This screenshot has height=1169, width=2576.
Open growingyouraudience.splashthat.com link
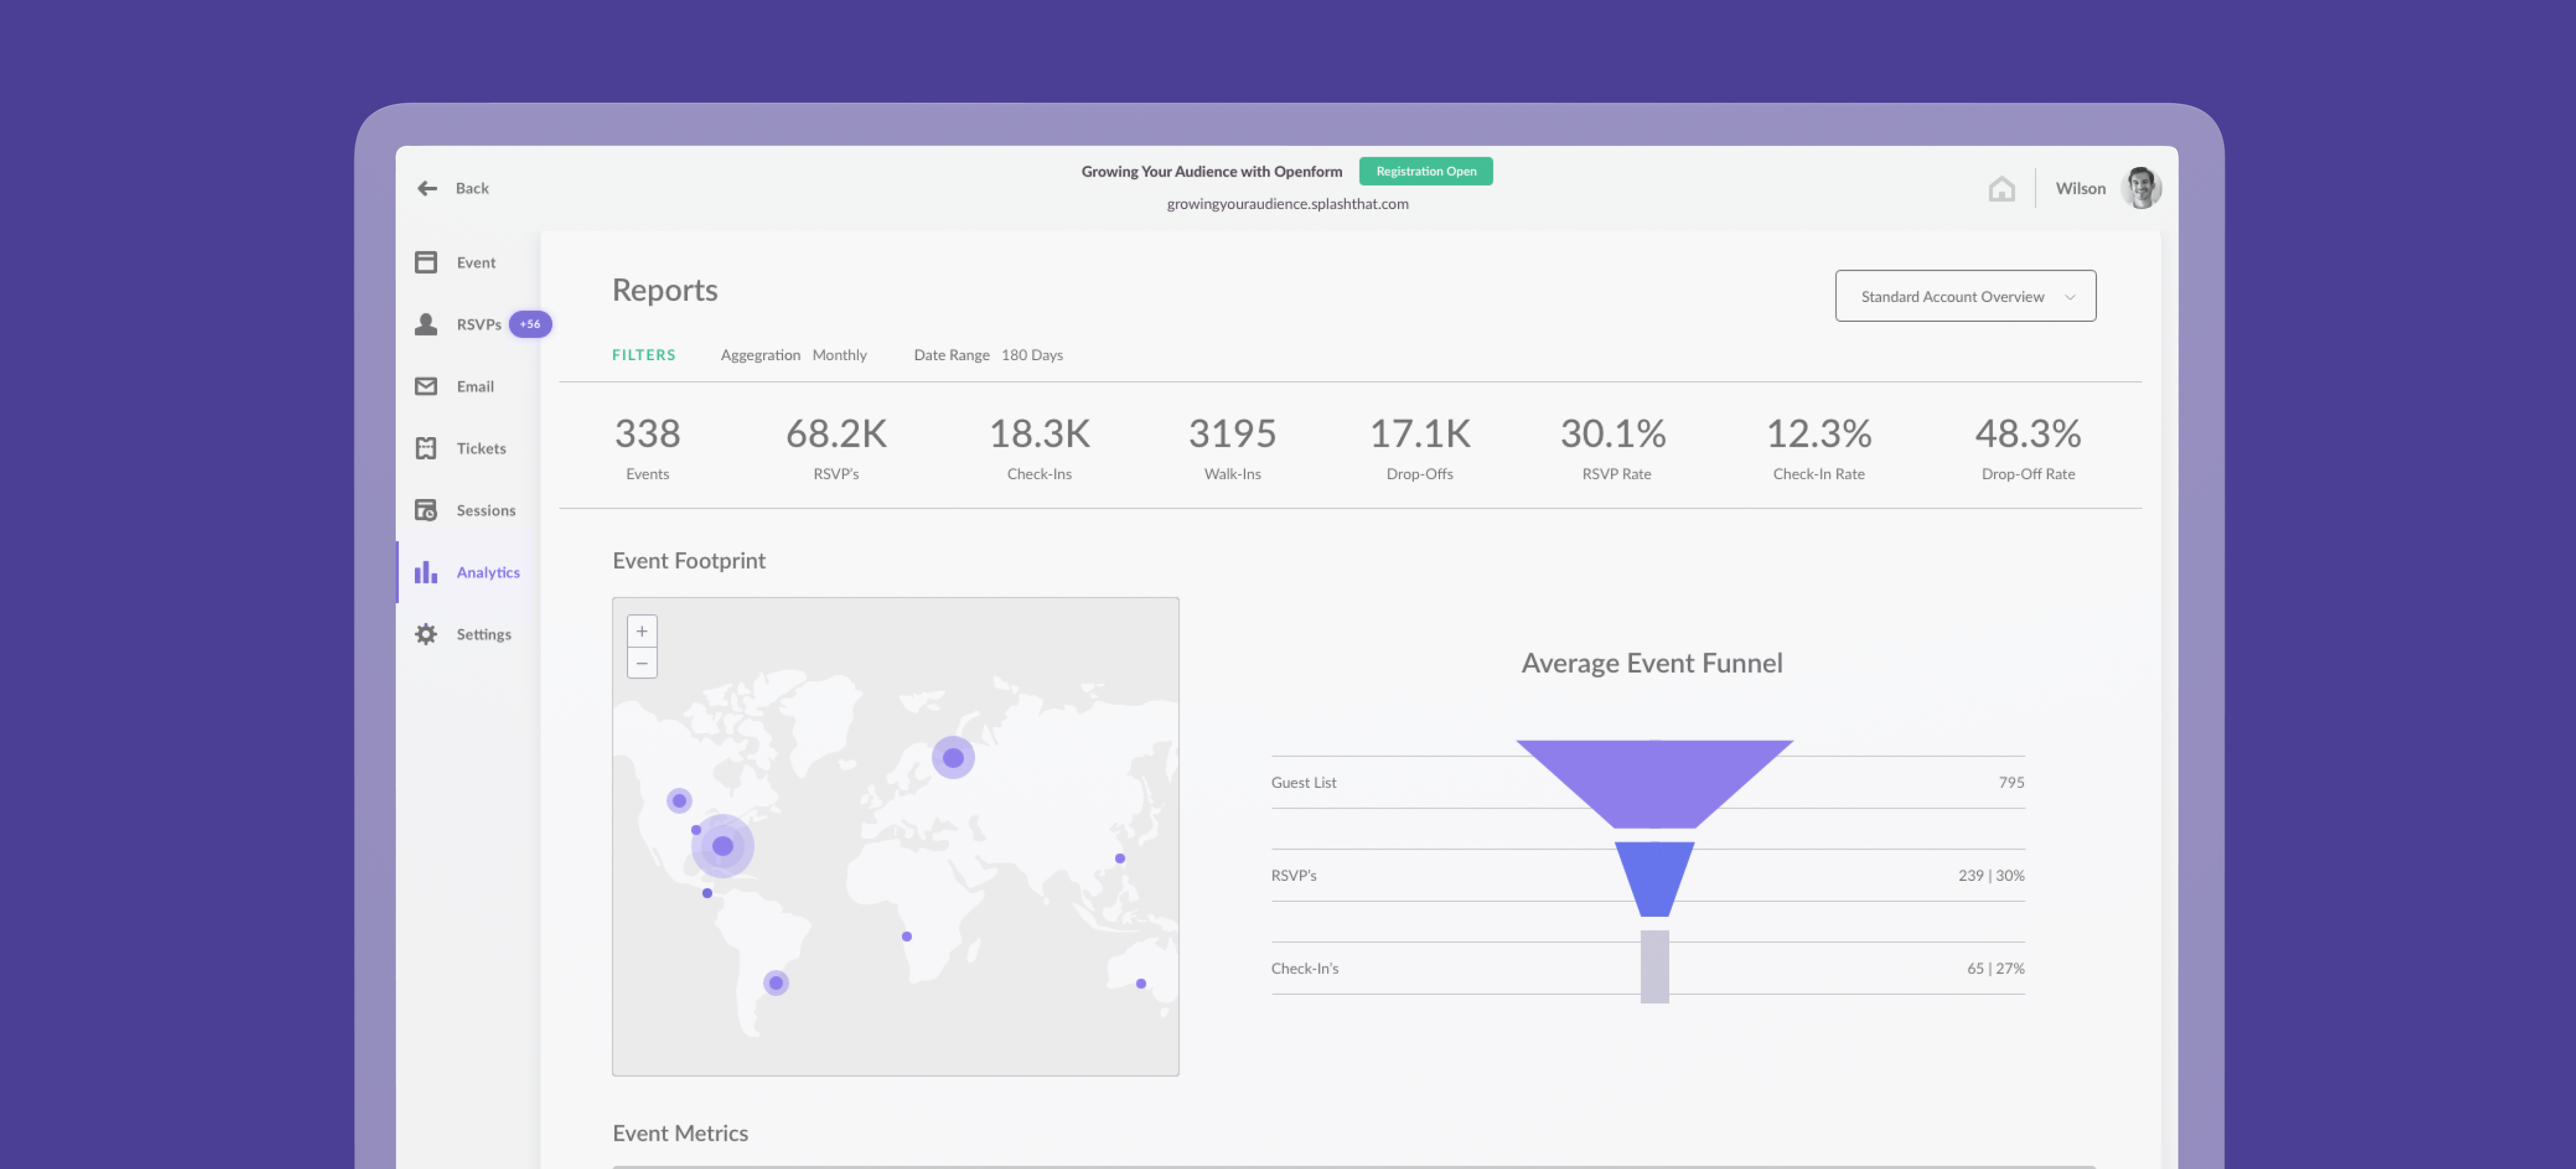pos(1287,204)
